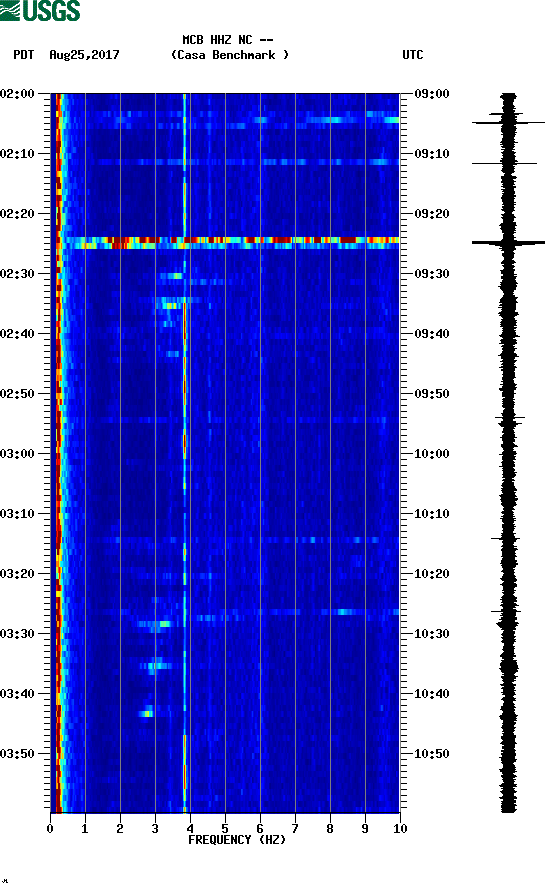Click the 09:10 UTC time label
This screenshot has height=892, width=552.
(x=432, y=154)
